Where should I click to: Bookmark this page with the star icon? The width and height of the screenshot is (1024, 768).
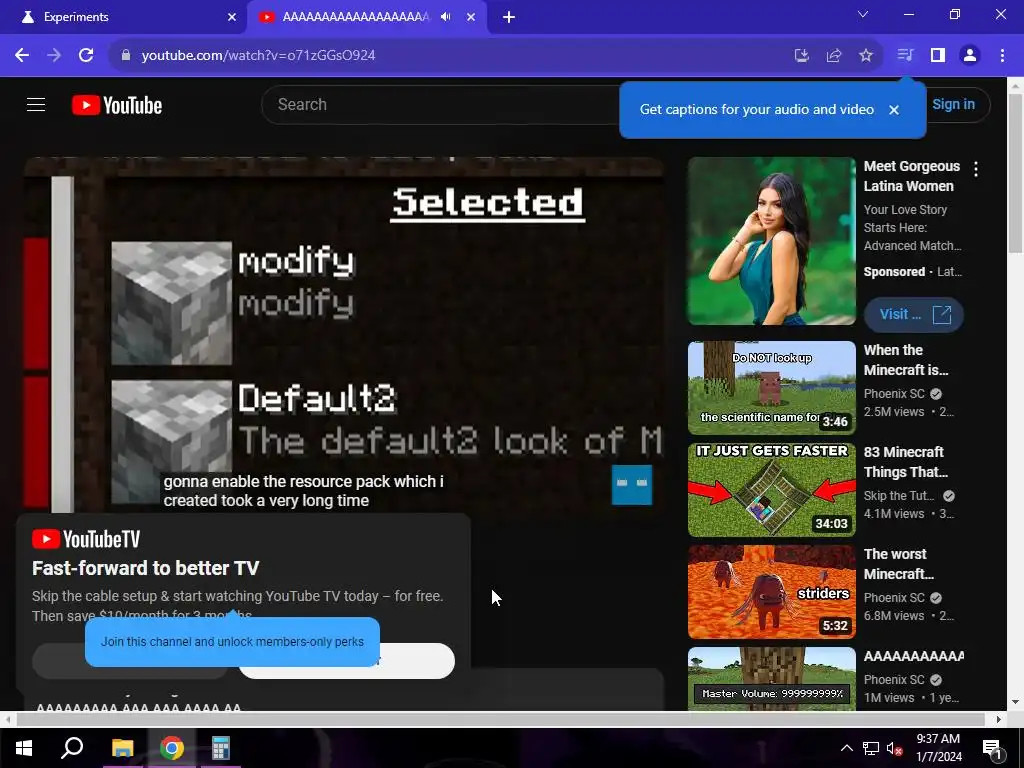tap(866, 56)
